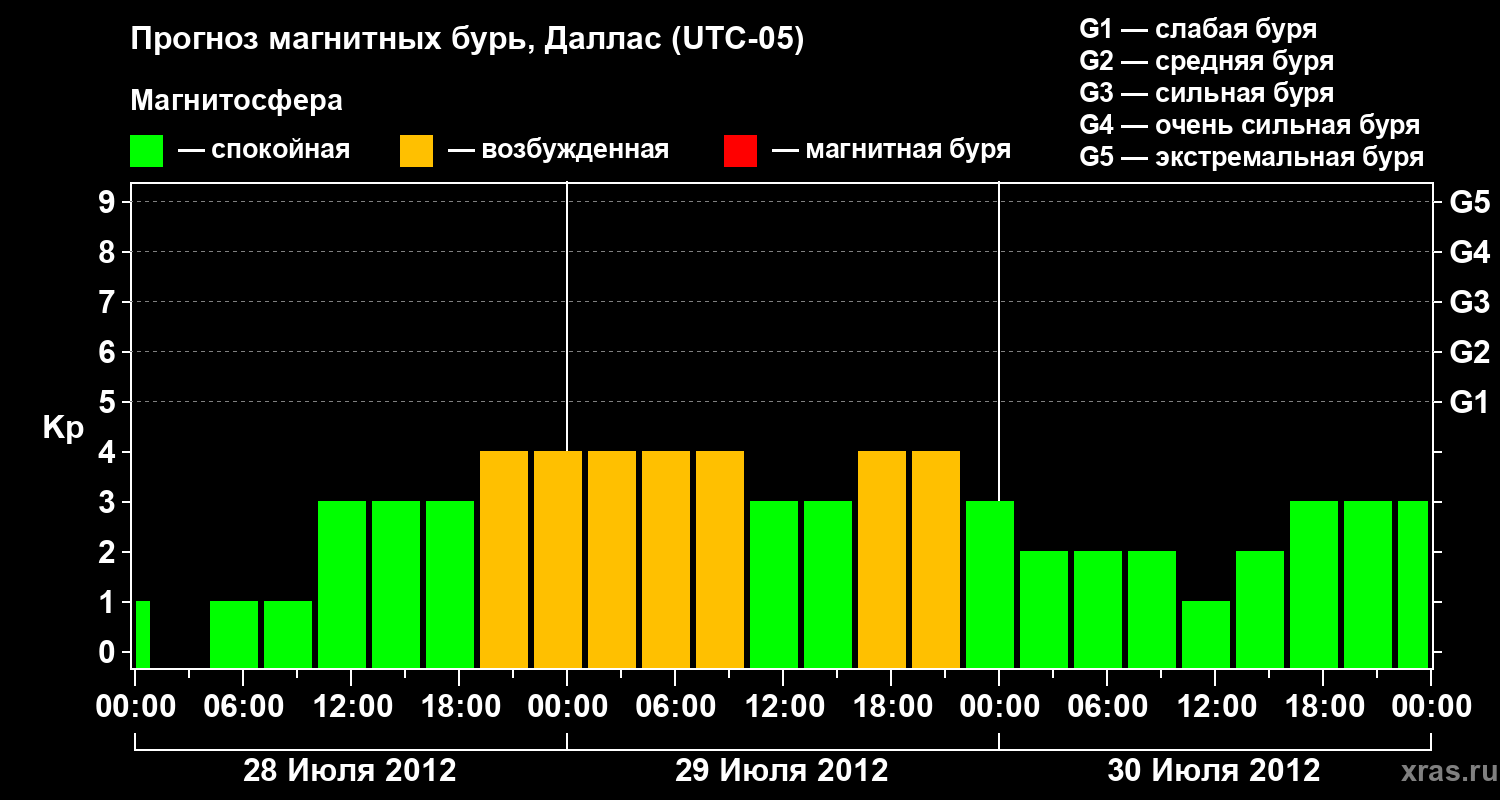Click the '29 Июля 2012' date label

tap(782, 771)
